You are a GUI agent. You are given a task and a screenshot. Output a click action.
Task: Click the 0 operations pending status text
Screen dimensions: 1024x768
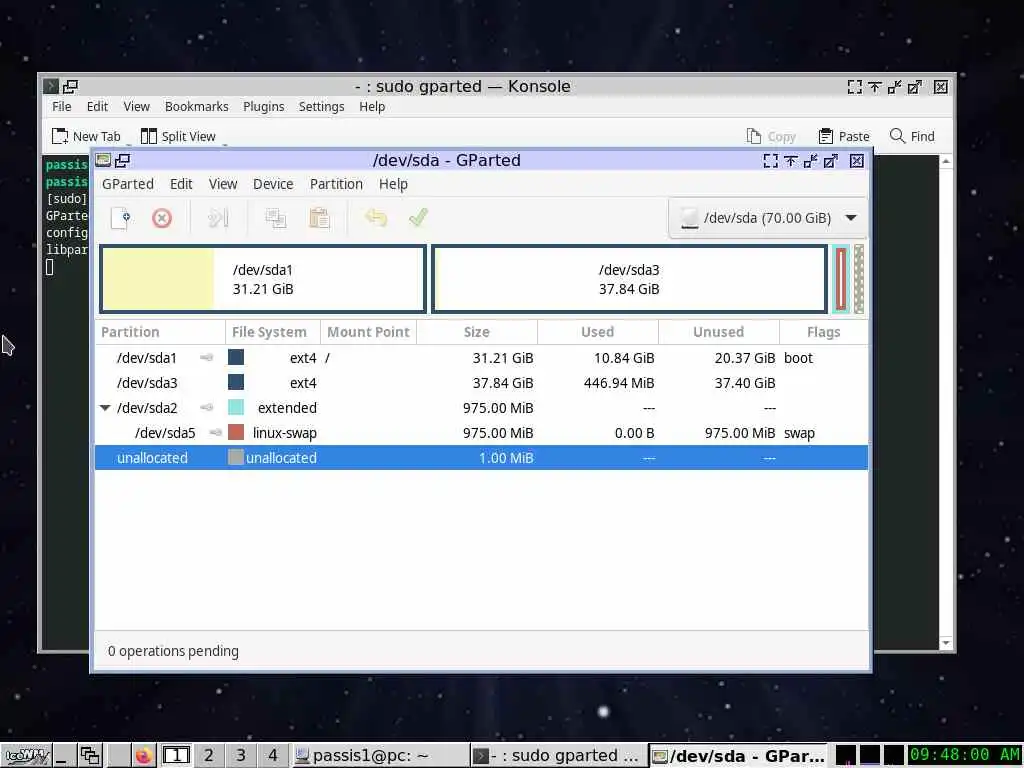(x=173, y=651)
